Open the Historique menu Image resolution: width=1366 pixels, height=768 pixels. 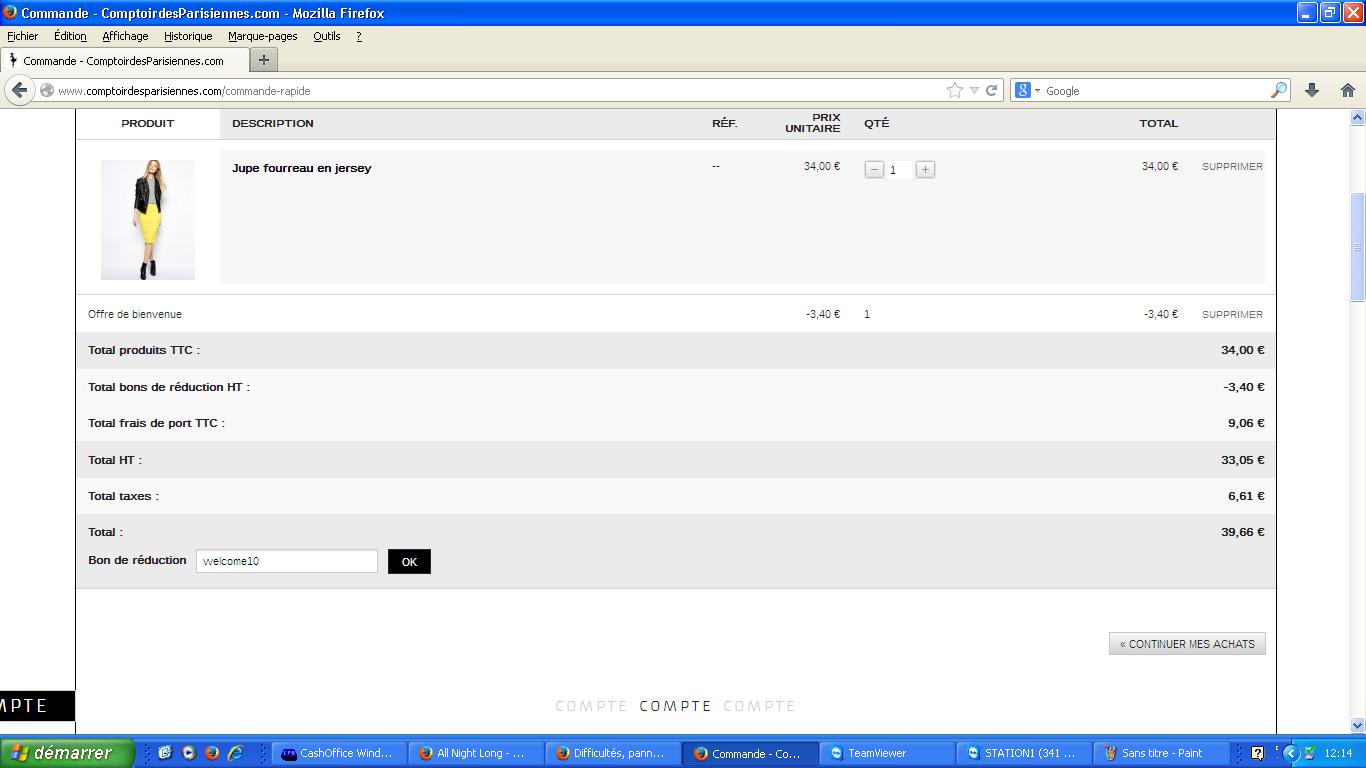[x=188, y=36]
